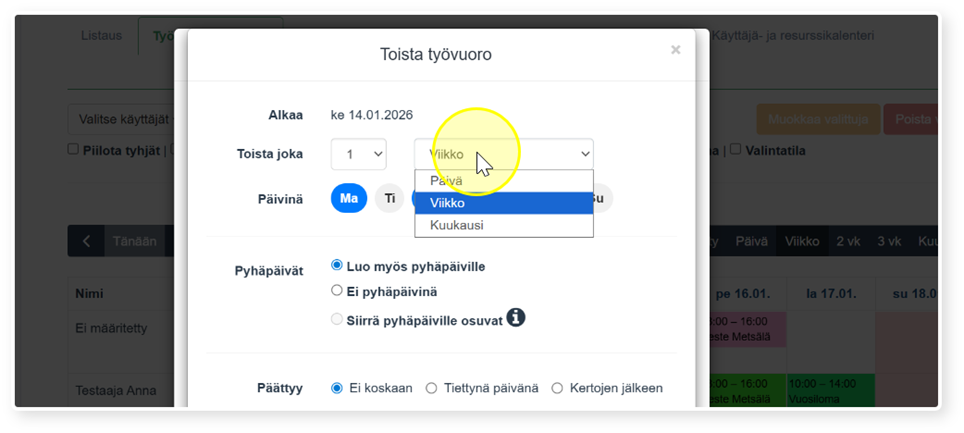Click the la 17.01. column header
The height and width of the screenshot is (433, 964).
click(x=831, y=293)
